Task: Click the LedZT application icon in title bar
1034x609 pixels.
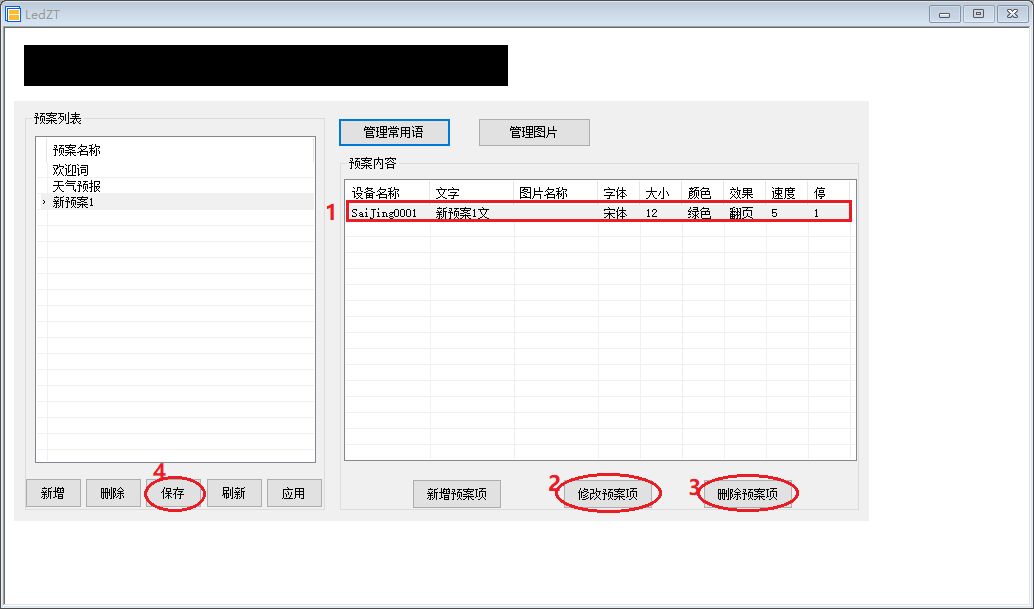Action: [13, 13]
